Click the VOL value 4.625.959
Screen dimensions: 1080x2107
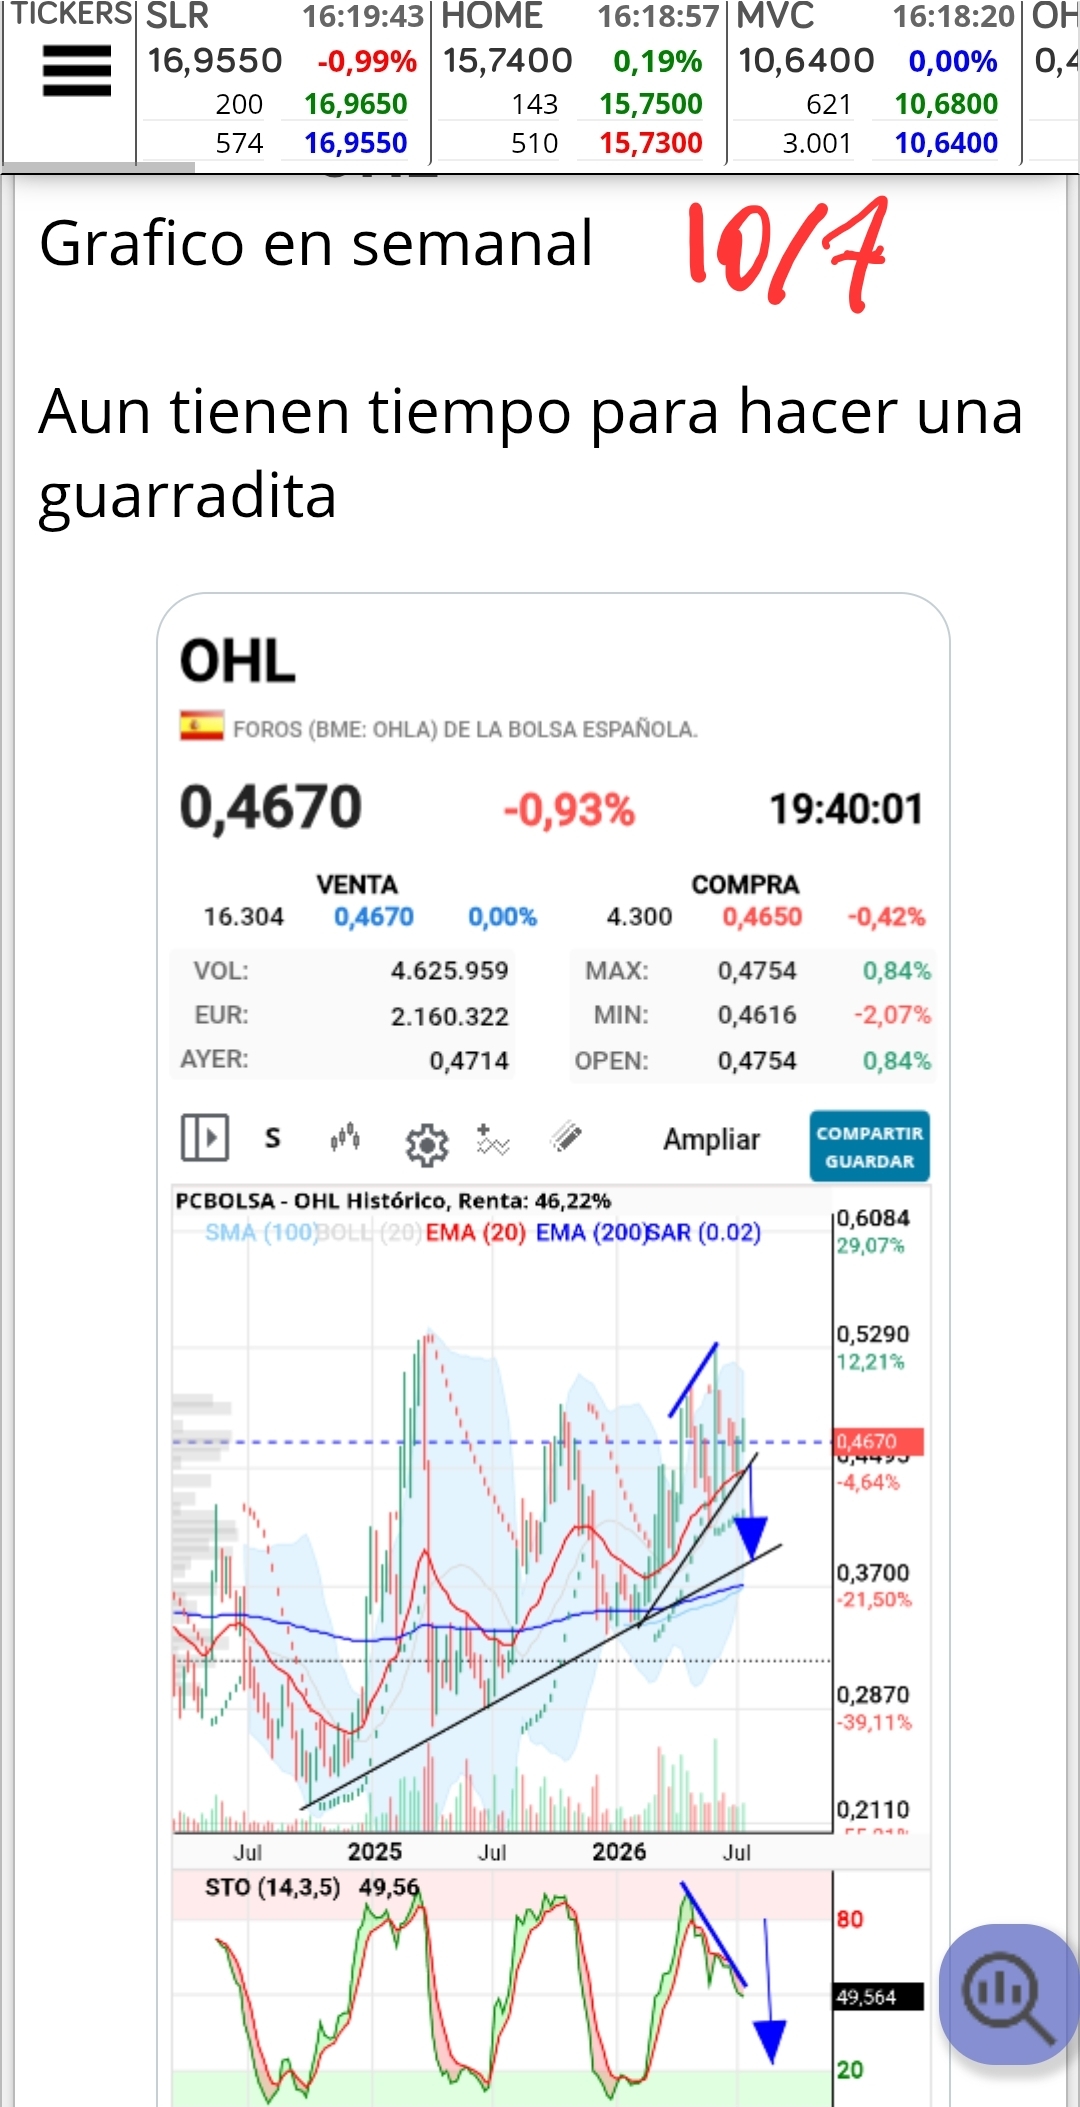[450, 970]
